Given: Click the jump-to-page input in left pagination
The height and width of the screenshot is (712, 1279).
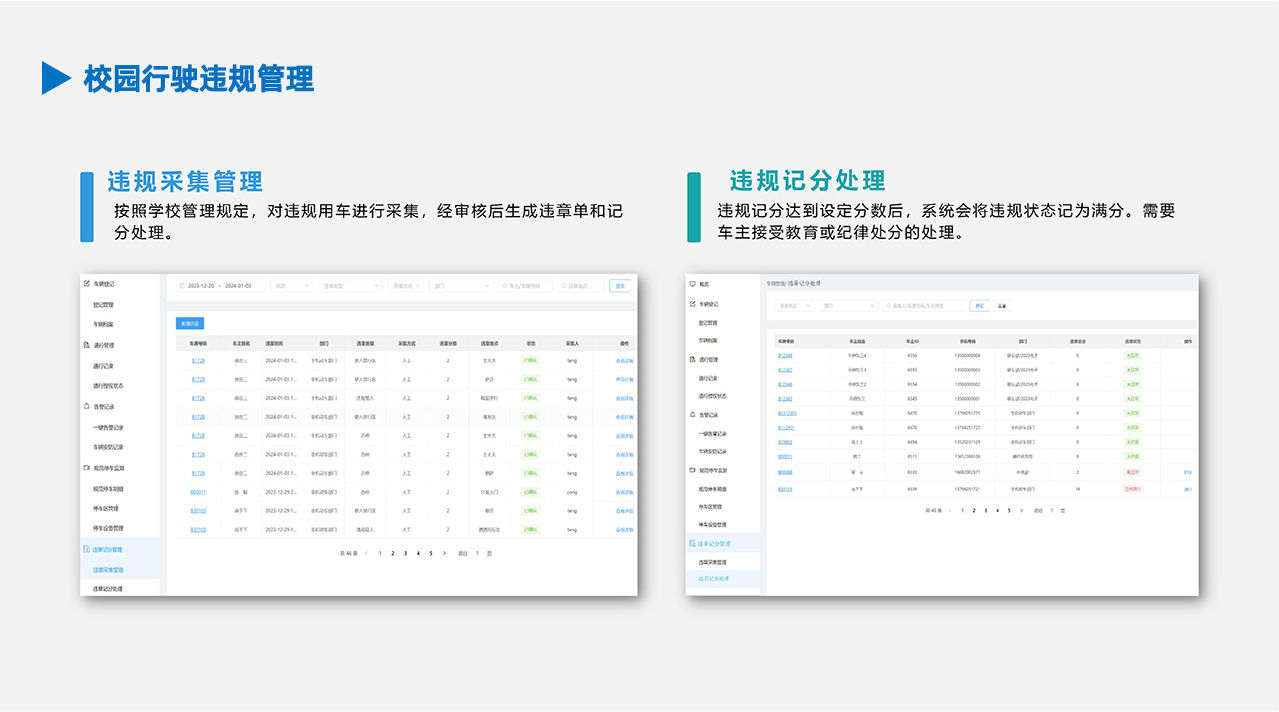Looking at the screenshot, I should tap(477, 553).
